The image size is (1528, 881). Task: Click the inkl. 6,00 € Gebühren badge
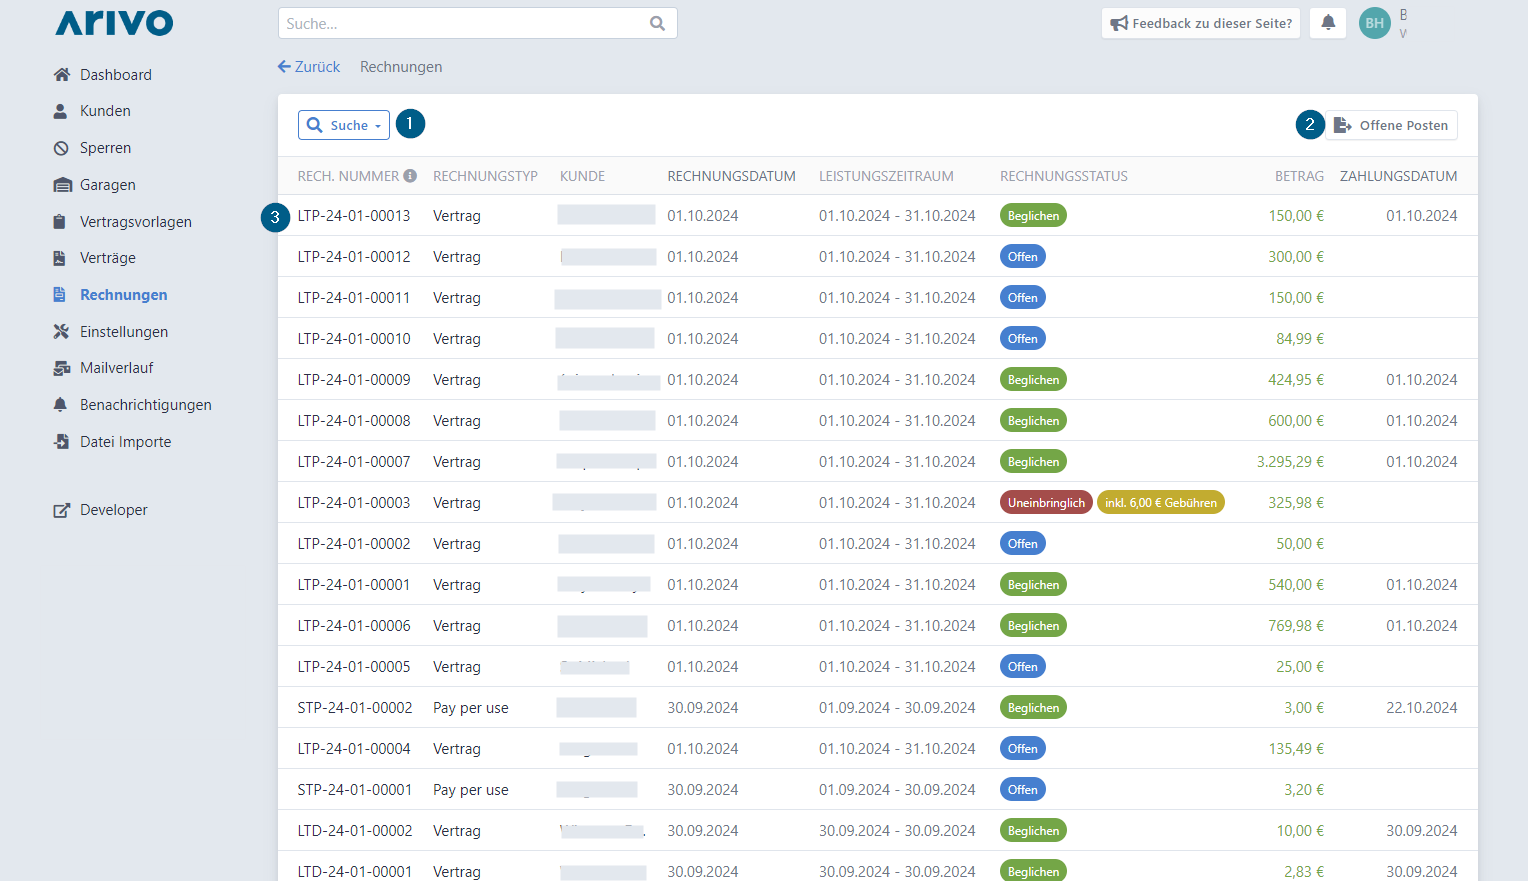pyautogui.click(x=1161, y=503)
